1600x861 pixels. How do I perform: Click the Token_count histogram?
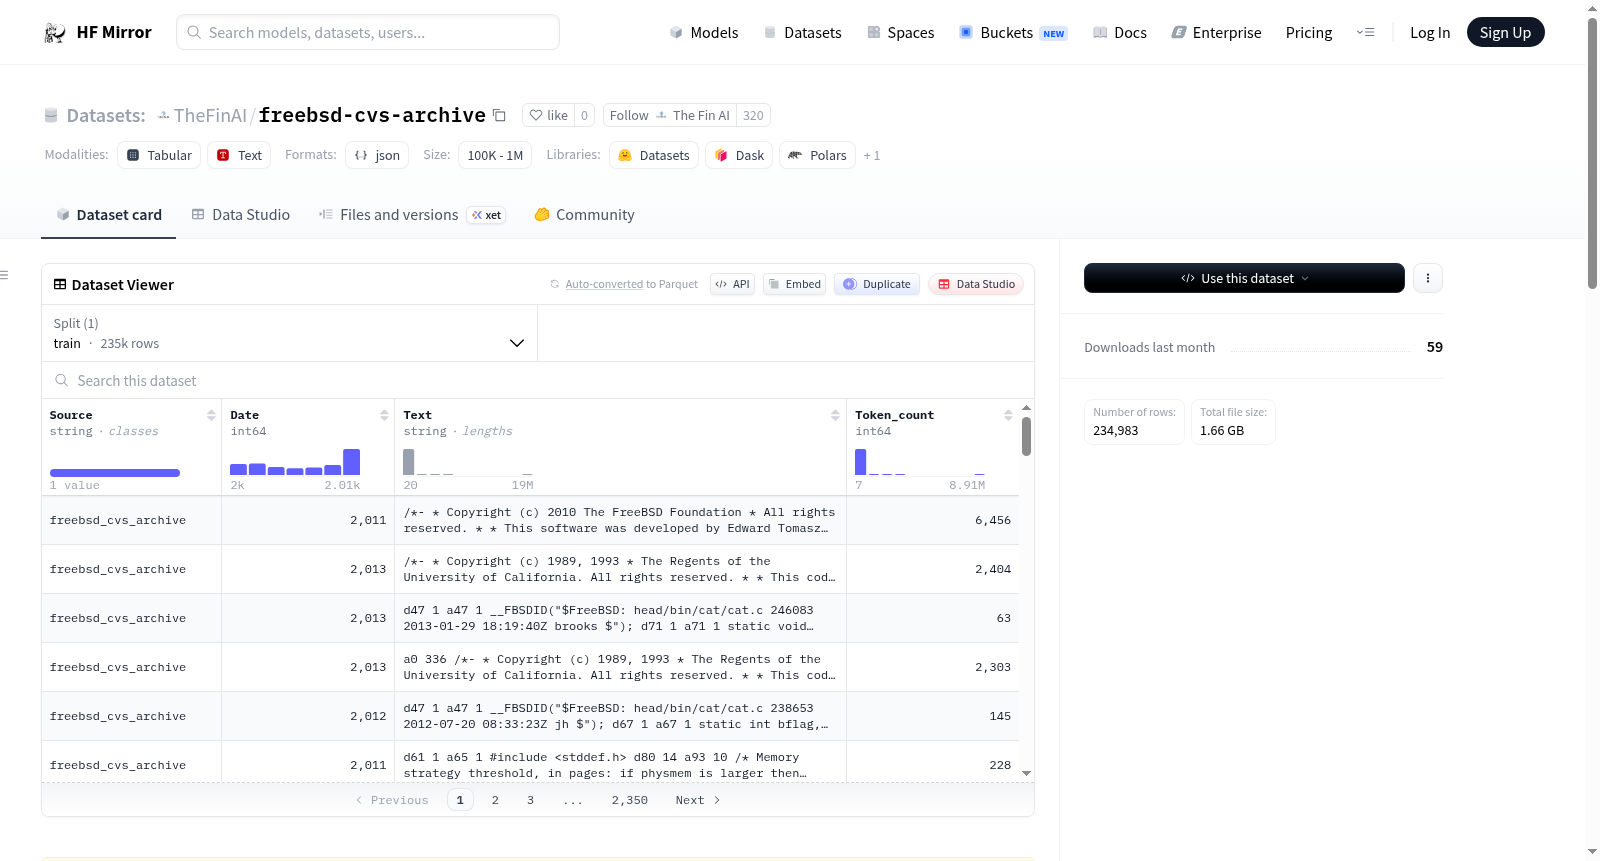920,462
